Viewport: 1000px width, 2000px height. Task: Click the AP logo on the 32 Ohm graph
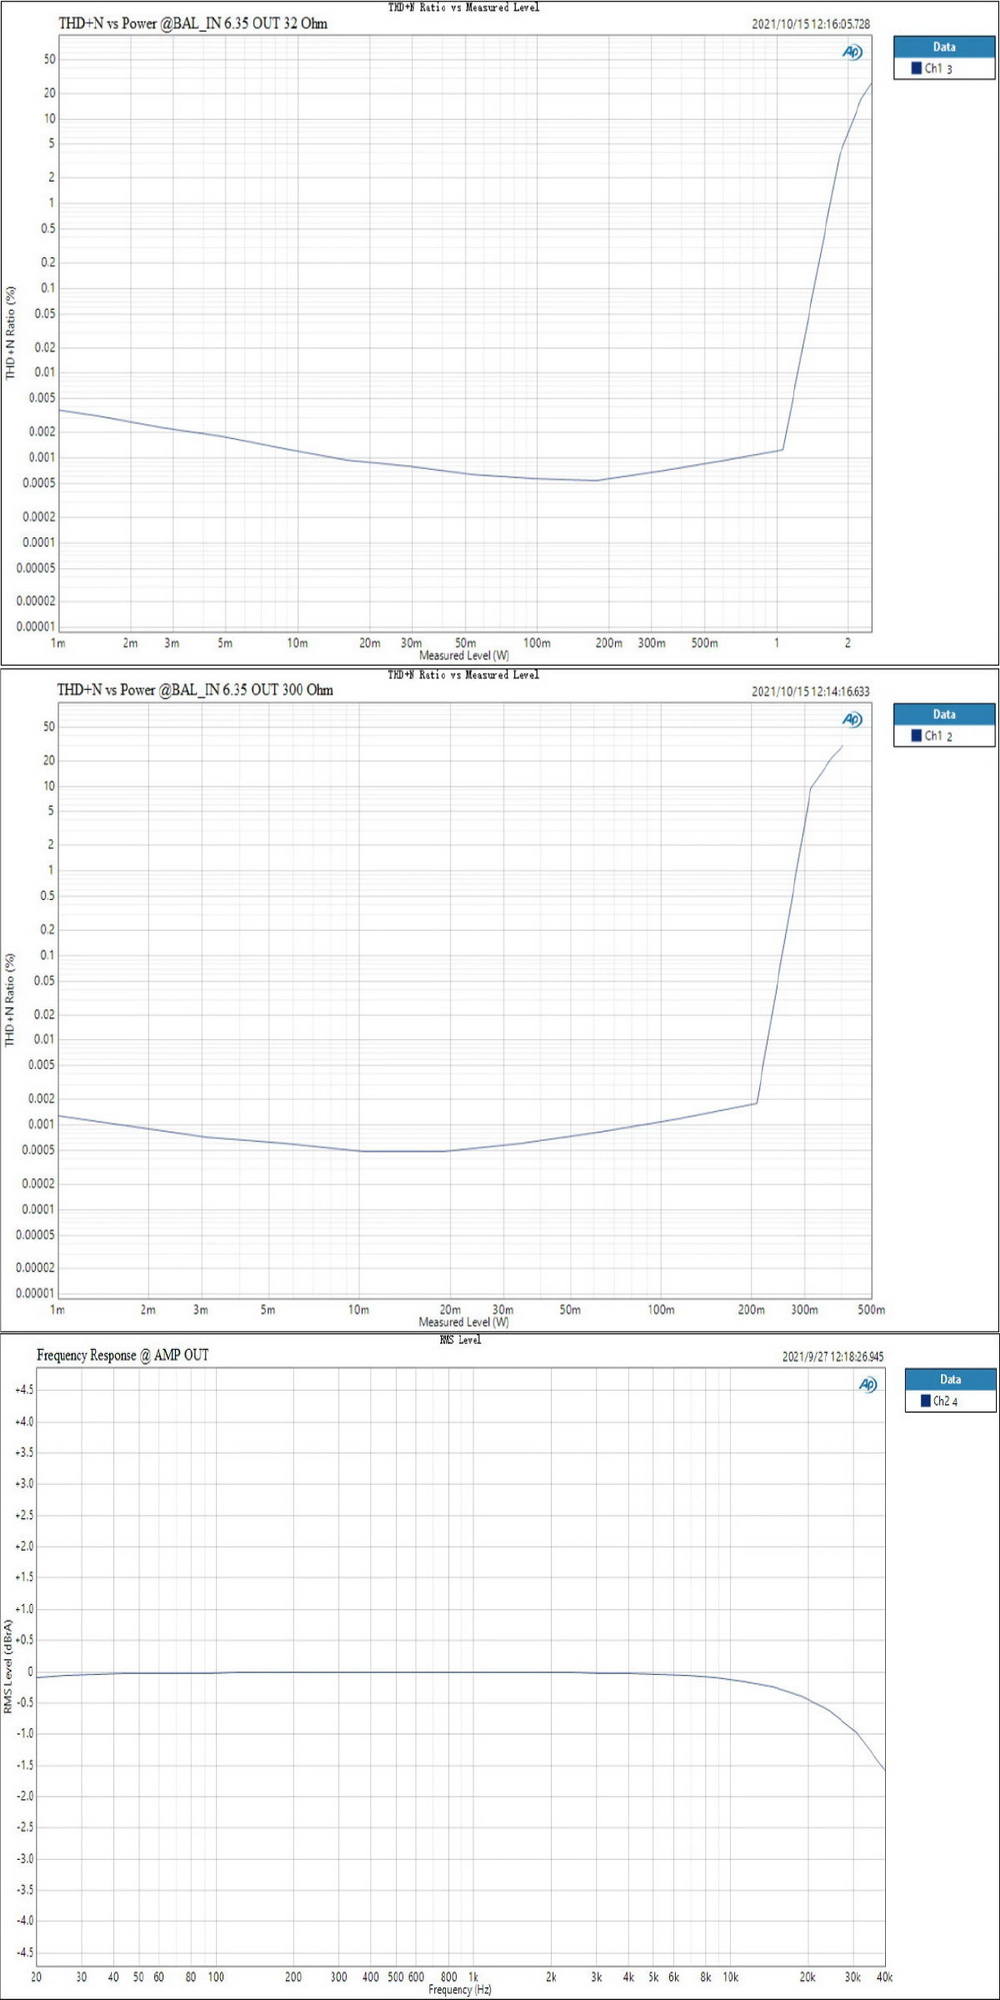852,52
